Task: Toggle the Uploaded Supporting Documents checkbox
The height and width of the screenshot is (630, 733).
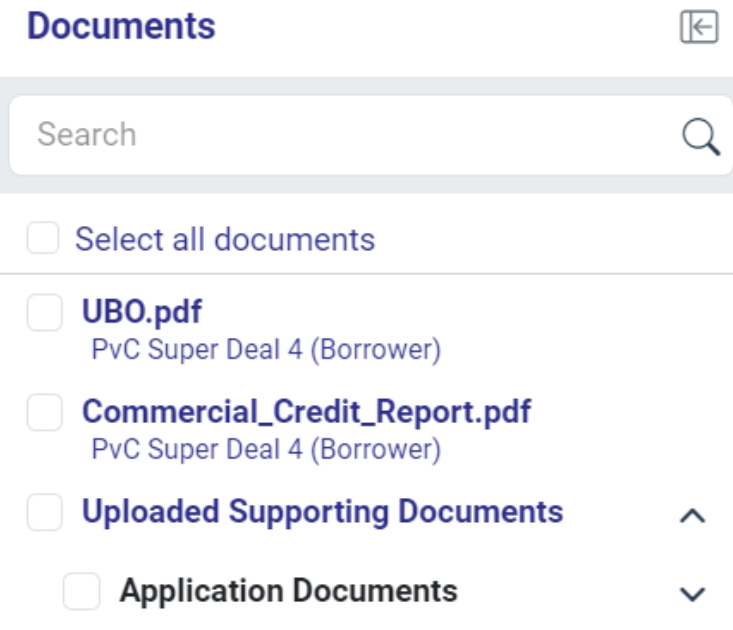Action: pyautogui.click(x=44, y=513)
